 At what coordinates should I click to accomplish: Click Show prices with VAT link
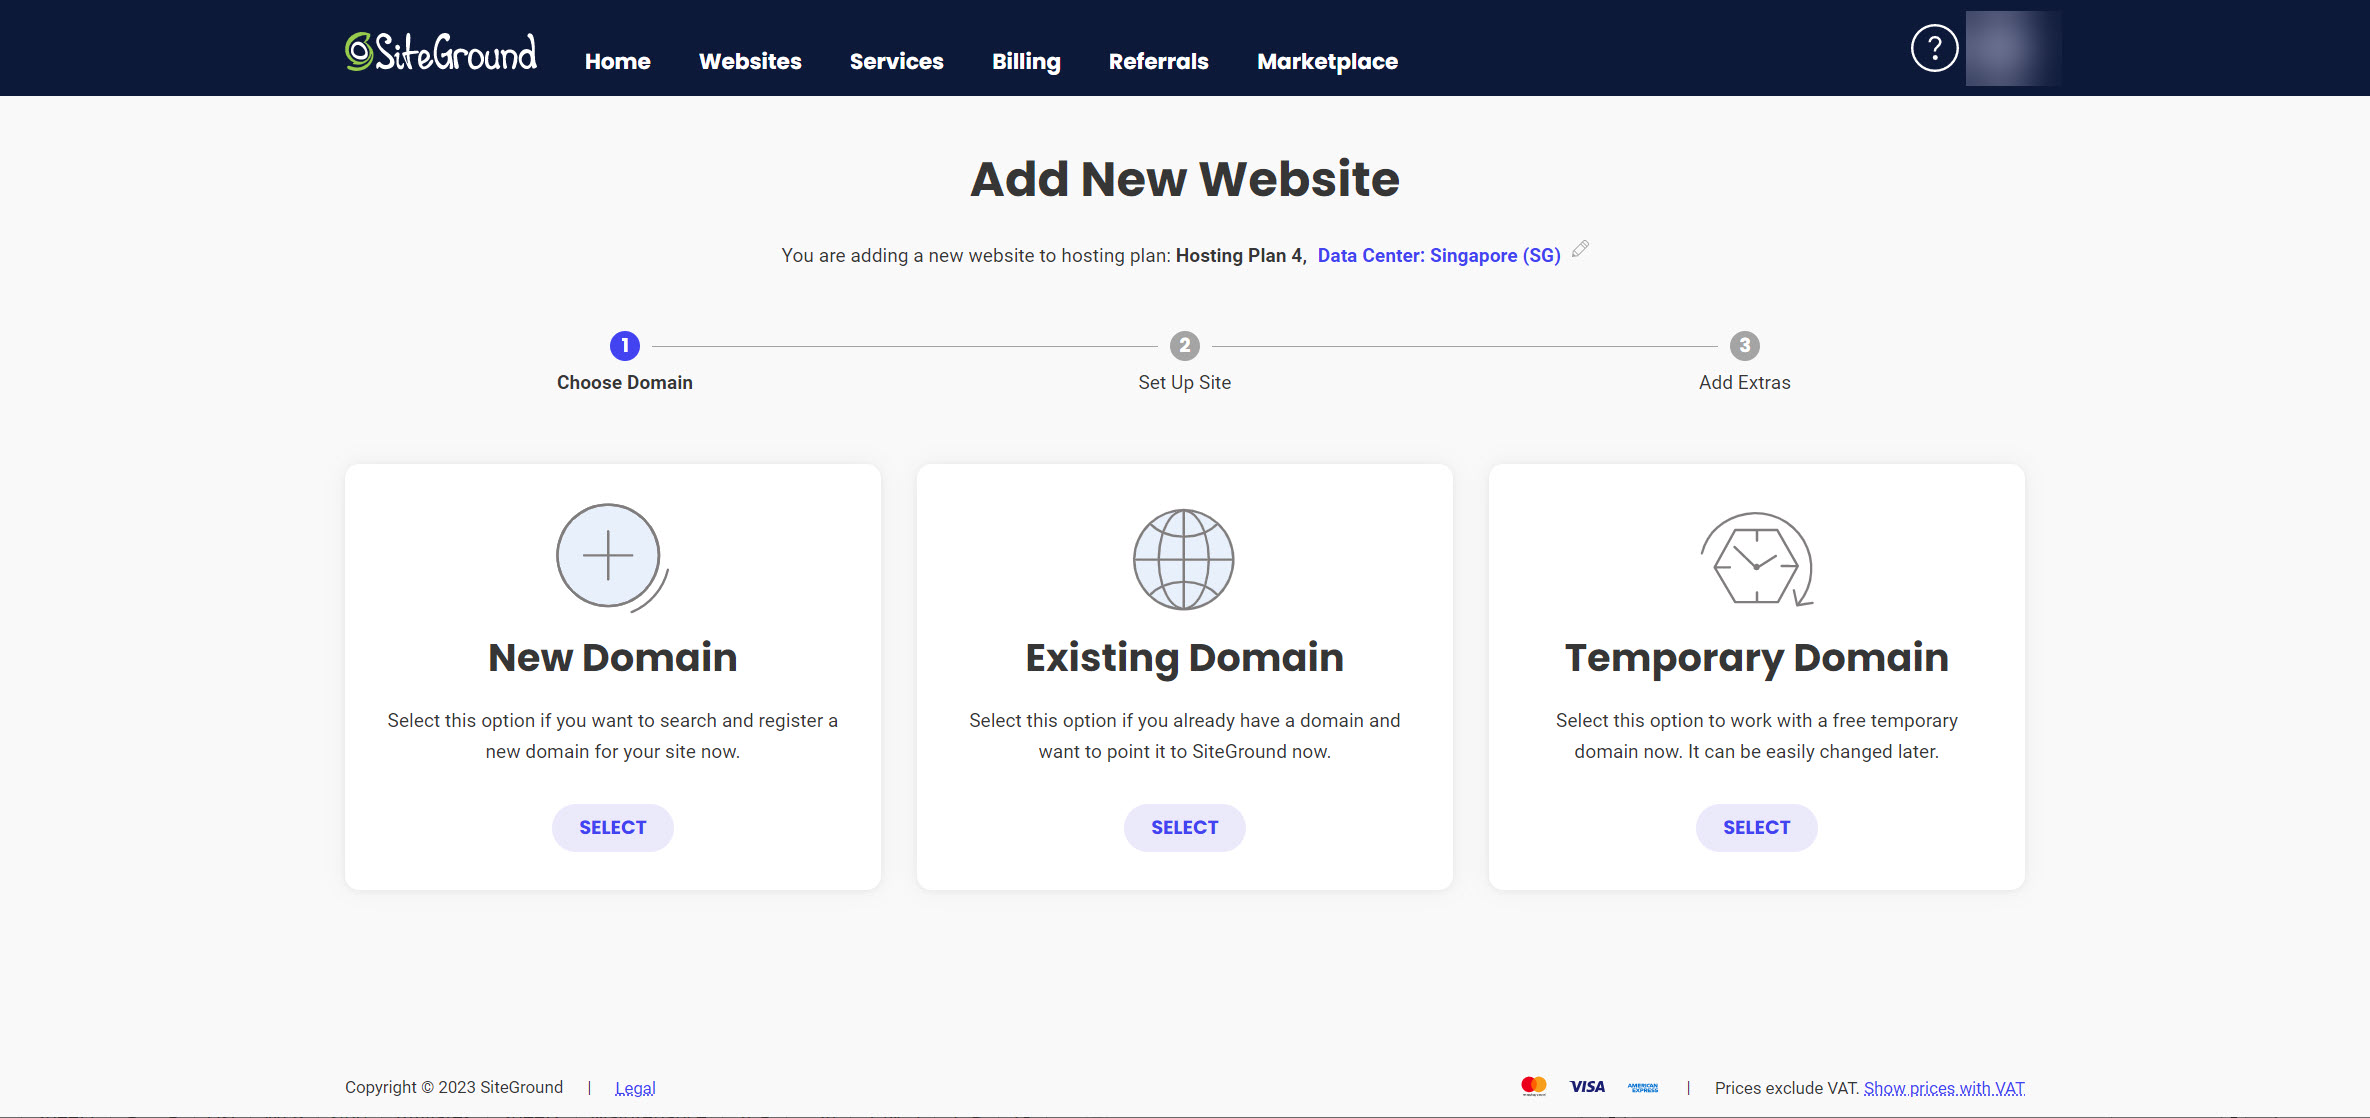pos(1943,1088)
